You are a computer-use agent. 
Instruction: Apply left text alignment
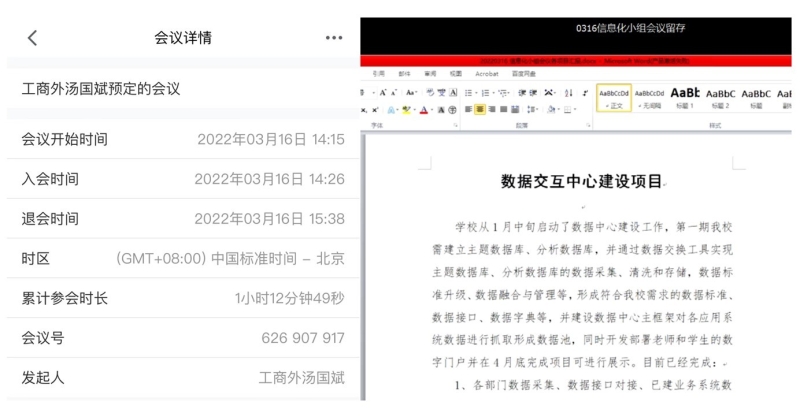pyautogui.click(x=468, y=110)
